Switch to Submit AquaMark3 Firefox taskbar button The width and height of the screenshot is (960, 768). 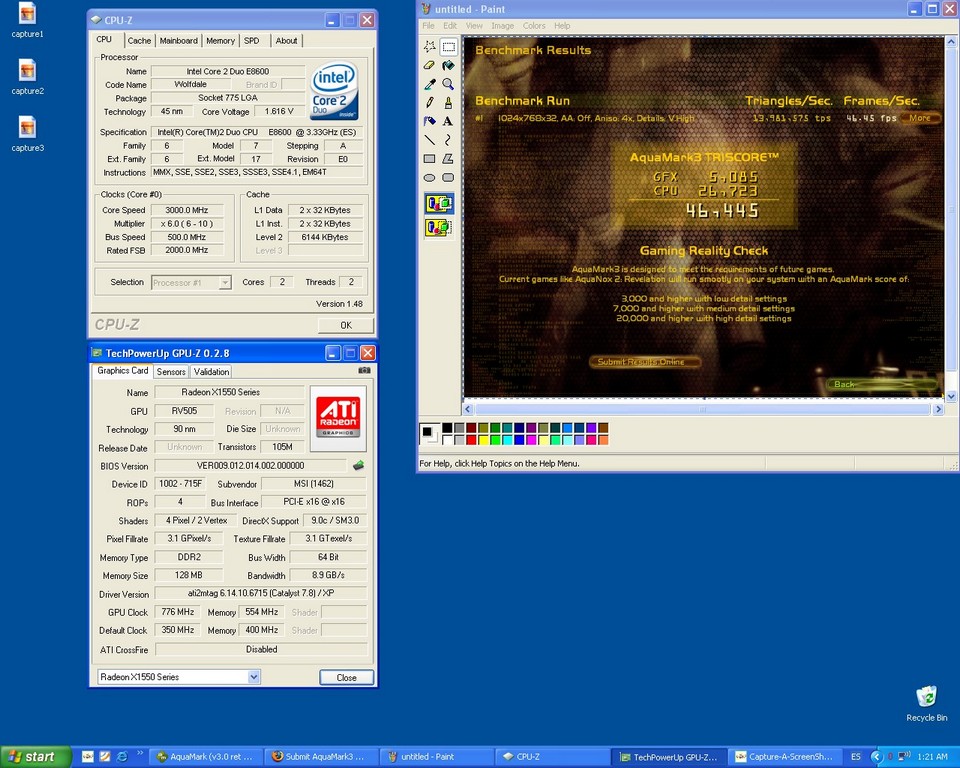[x=322, y=757]
